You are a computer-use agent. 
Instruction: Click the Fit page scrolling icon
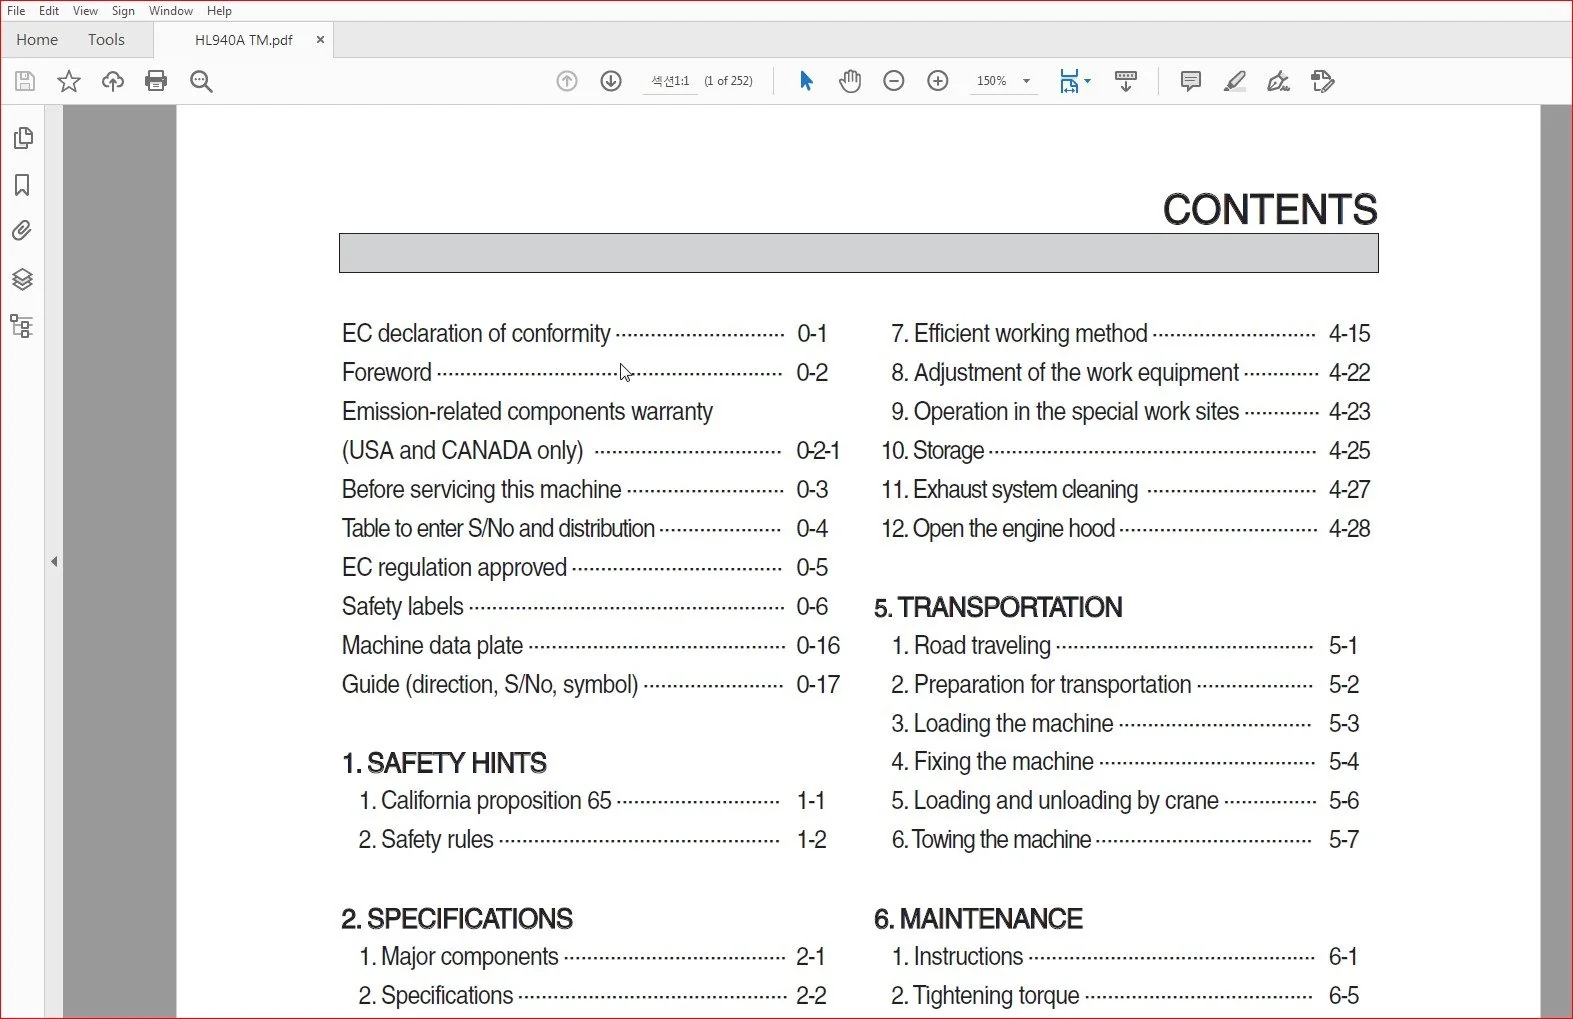coord(1069,81)
